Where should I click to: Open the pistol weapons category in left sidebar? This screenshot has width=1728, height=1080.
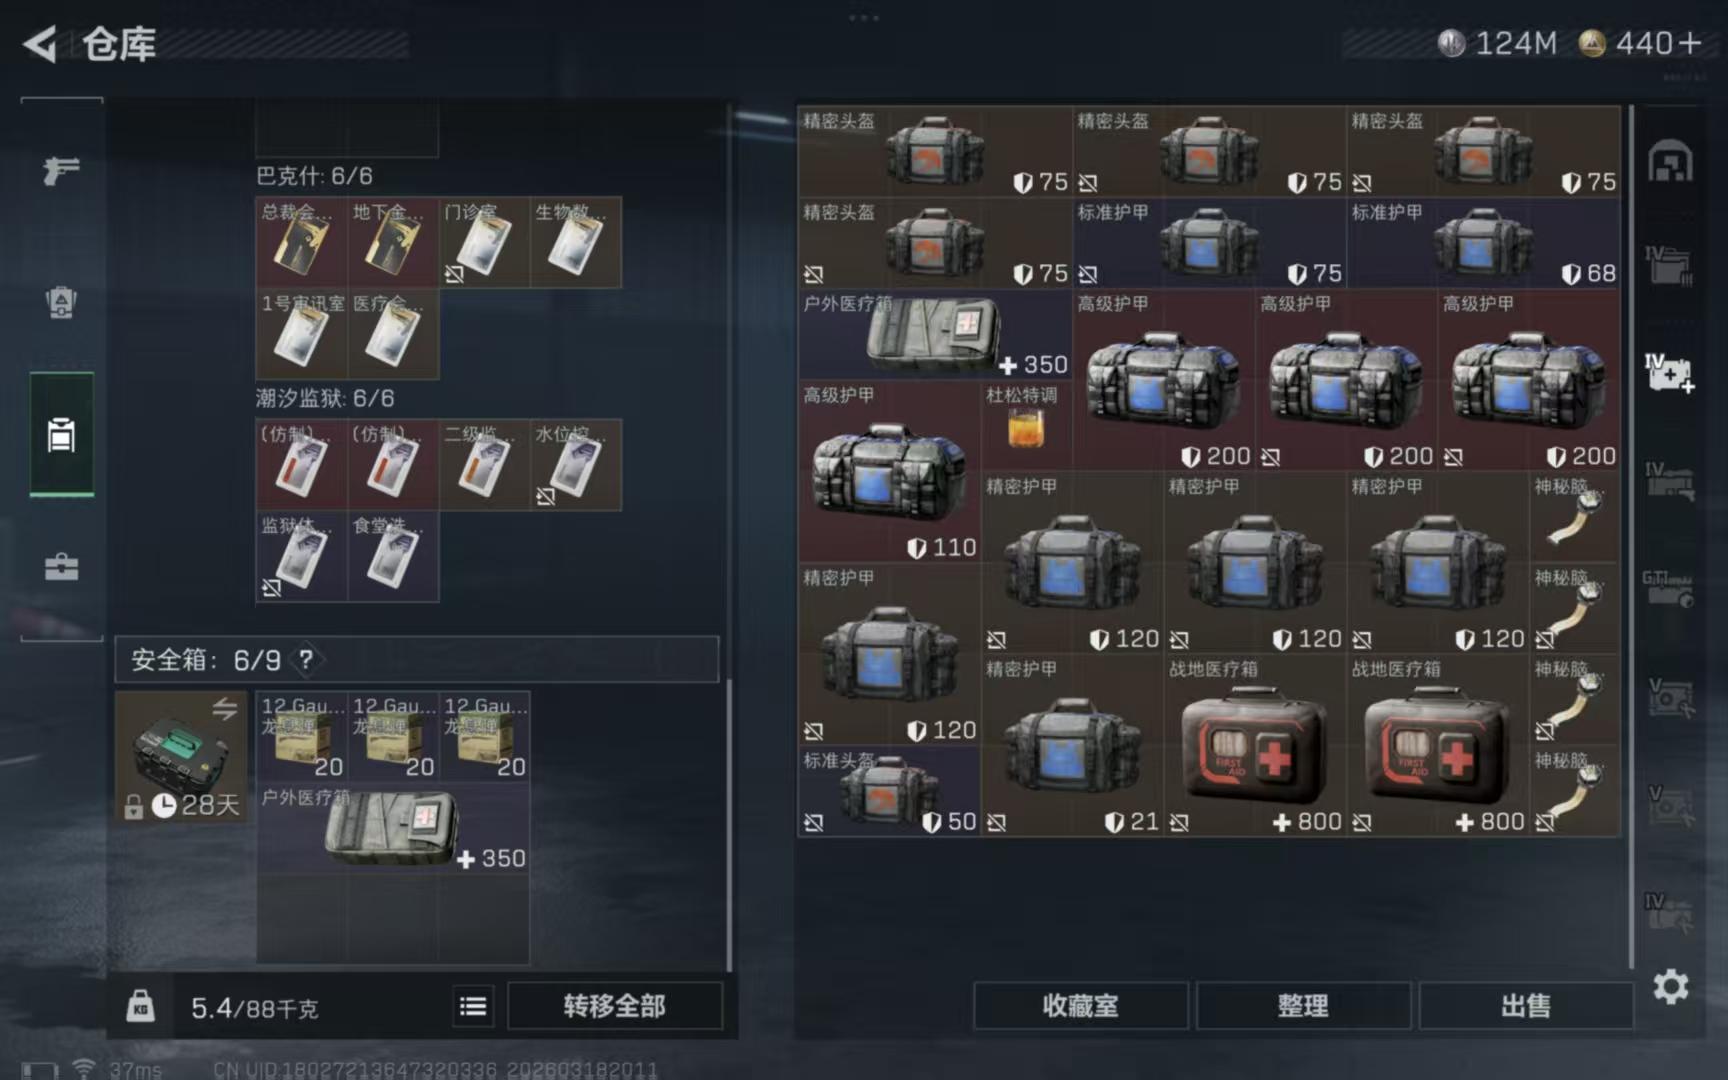tap(61, 170)
